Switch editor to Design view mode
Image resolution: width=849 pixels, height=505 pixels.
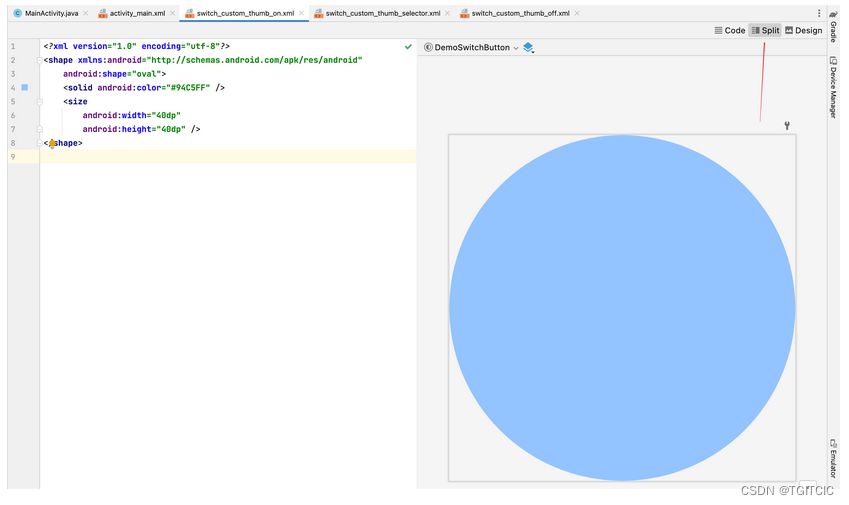pos(804,30)
